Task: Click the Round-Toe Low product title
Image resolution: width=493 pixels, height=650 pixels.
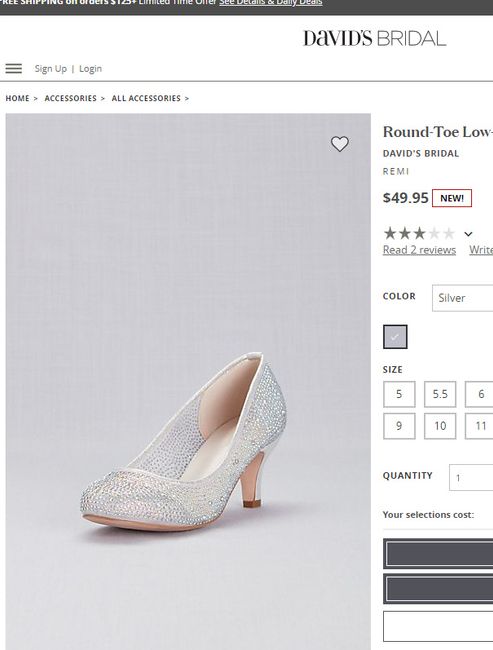Action: pyautogui.click(x=438, y=132)
